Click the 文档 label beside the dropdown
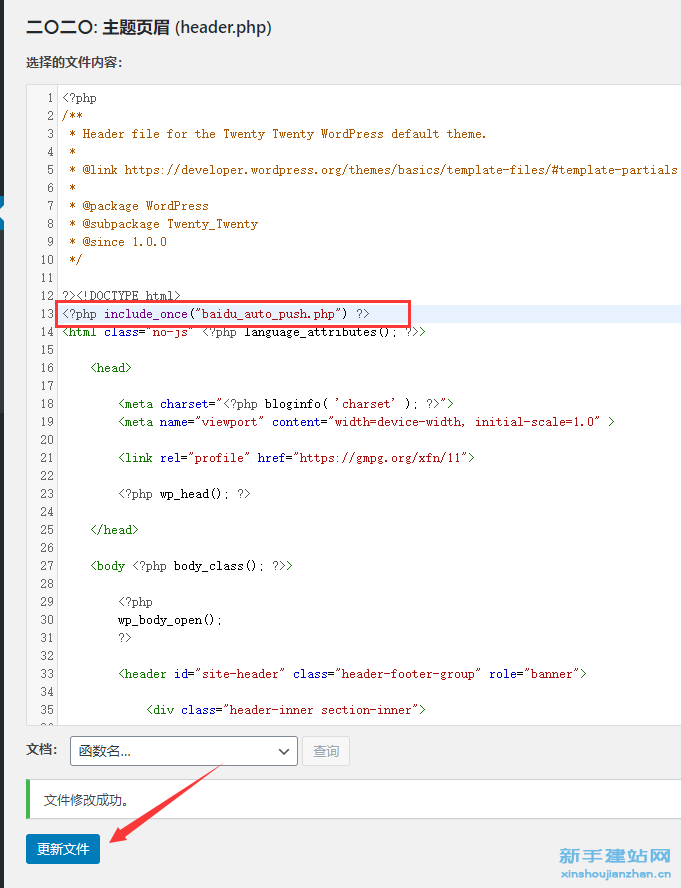The width and height of the screenshot is (681, 888). point(42,750)
